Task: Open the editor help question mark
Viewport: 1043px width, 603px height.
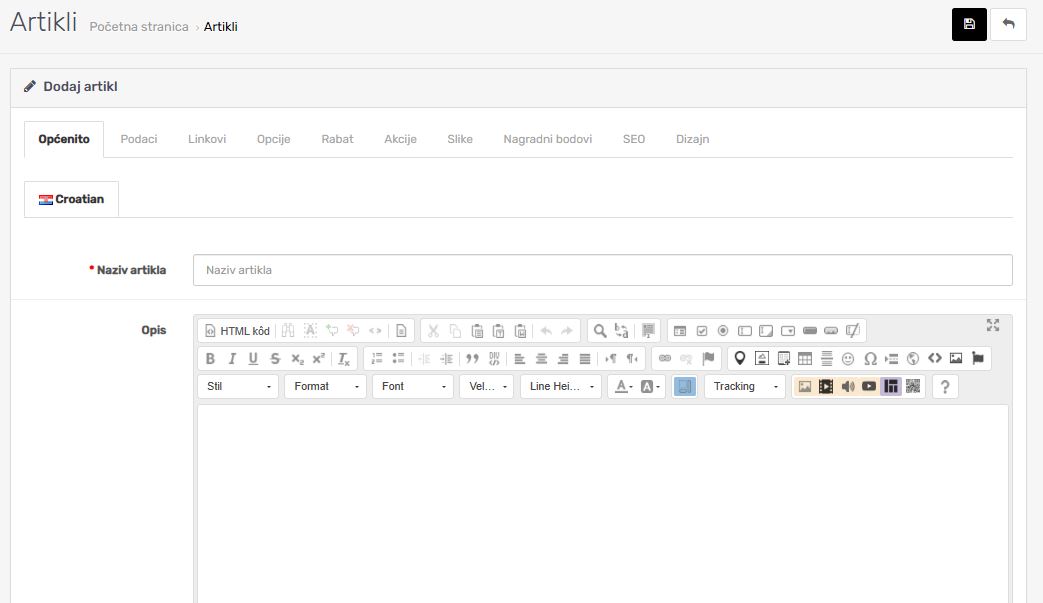Action: coord(945,386)
